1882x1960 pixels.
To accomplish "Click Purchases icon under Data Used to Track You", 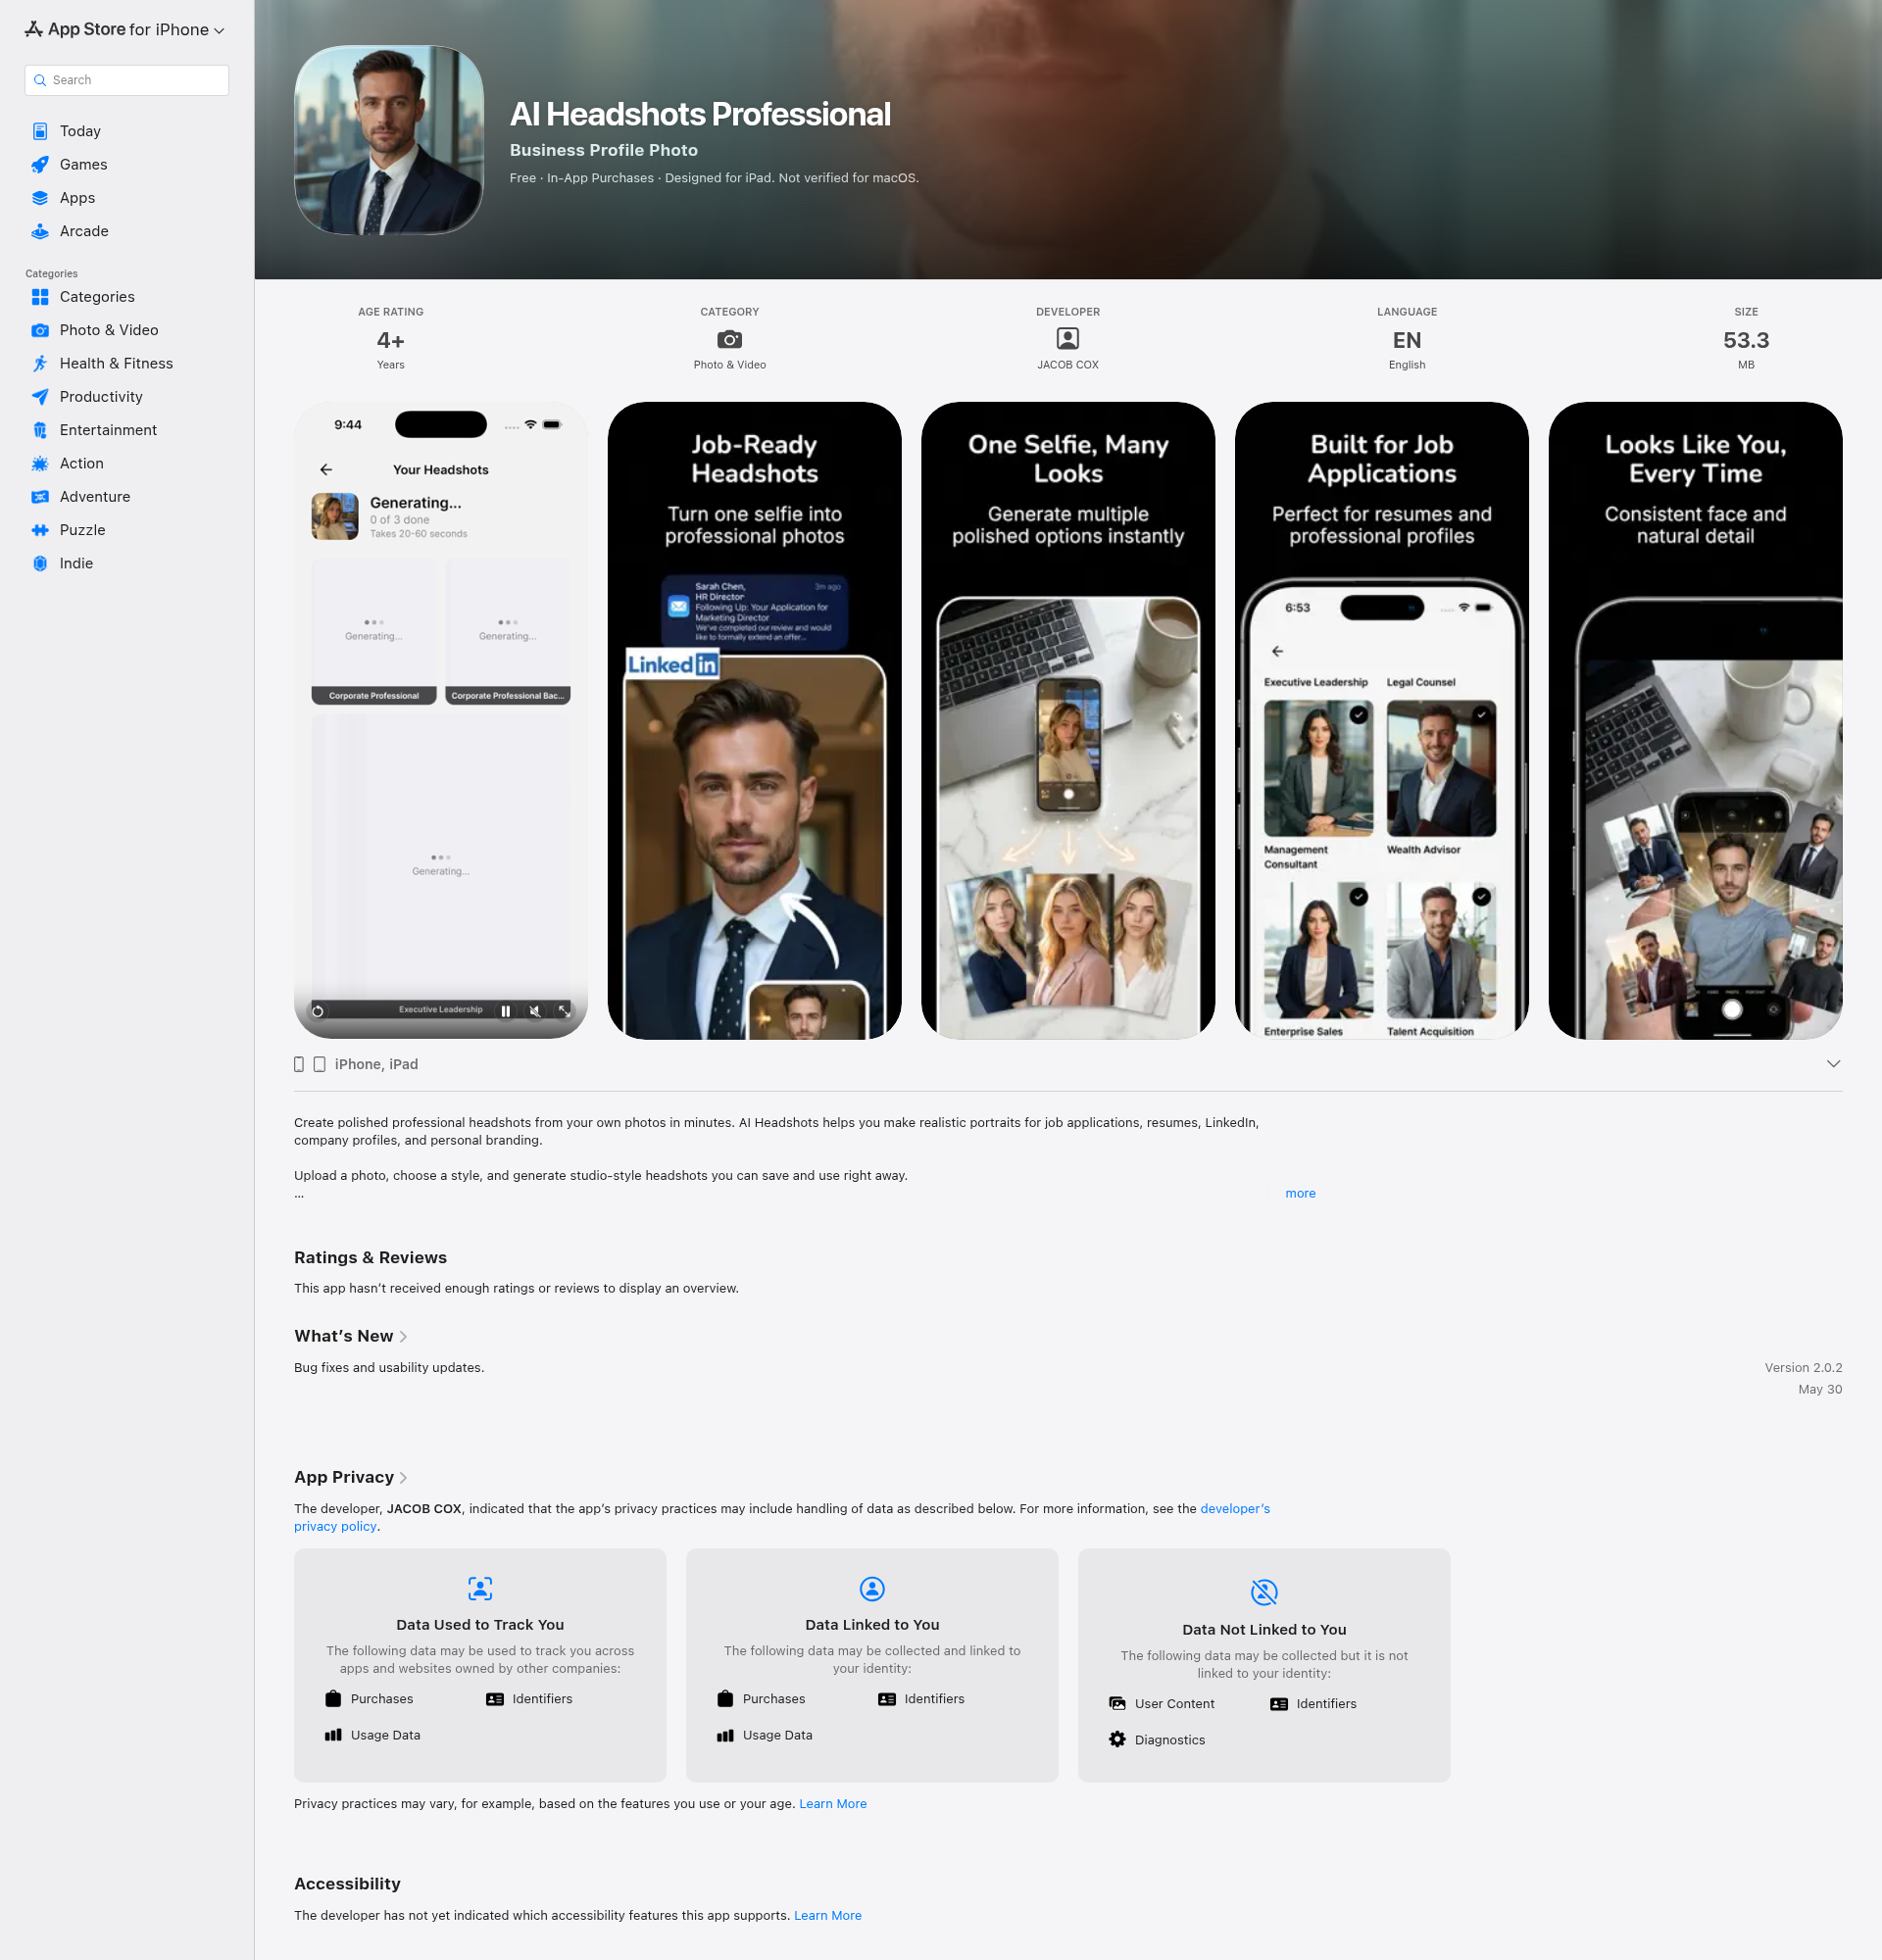I will coord(334,1699).
